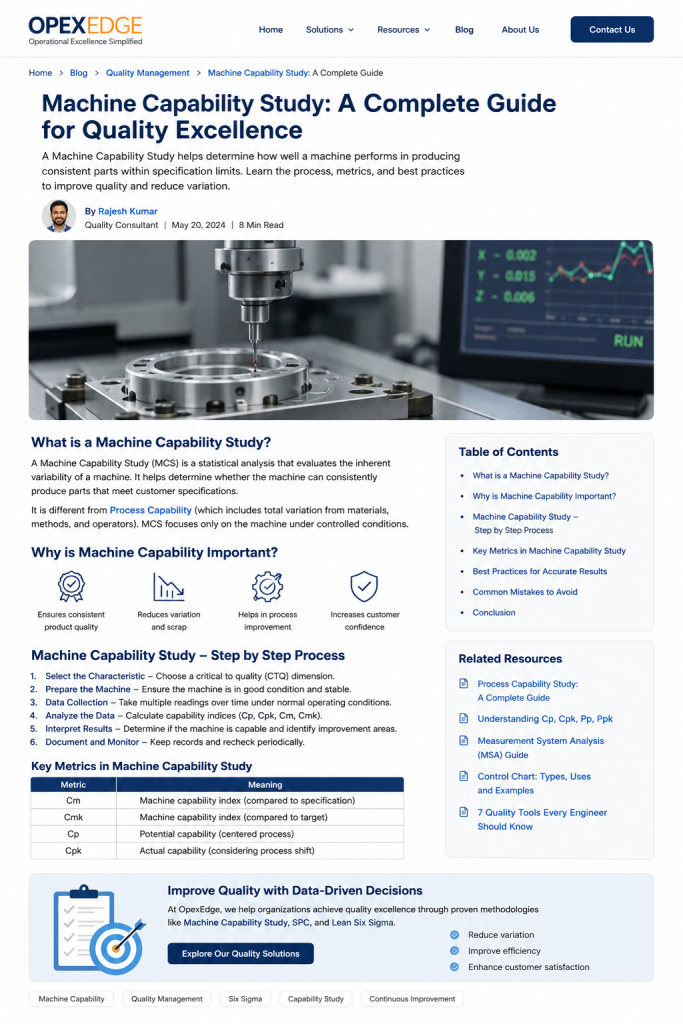This screenshot has height=1024, width=683.
Task: Open the About Us nav item
Action: pyautogui.click(x=520, y=29)
